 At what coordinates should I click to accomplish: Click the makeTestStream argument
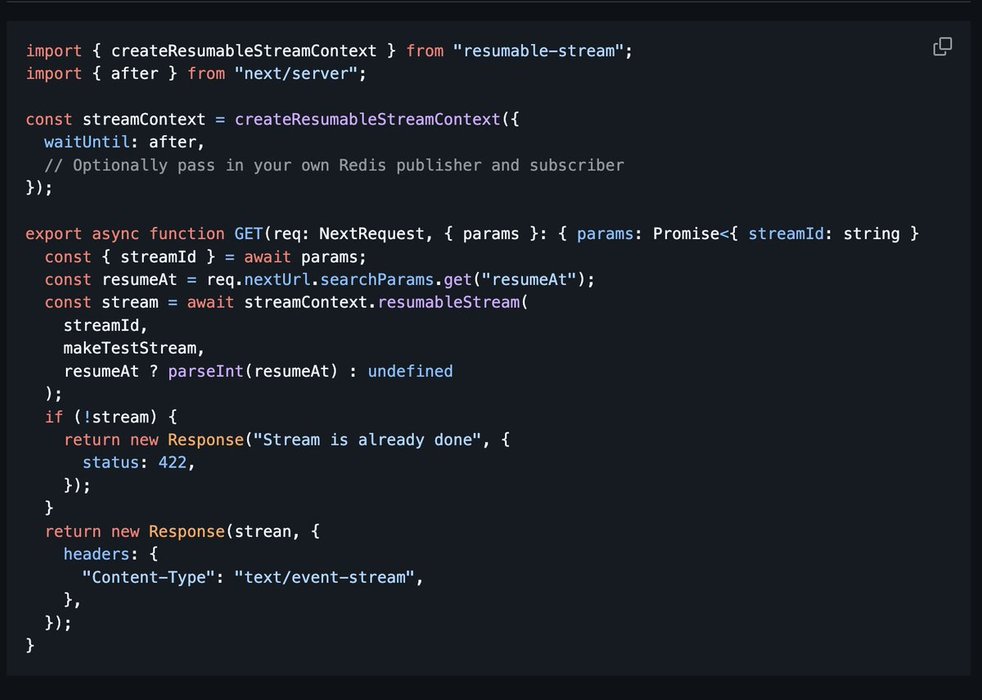pyautogui.click(x=134, y=348)
